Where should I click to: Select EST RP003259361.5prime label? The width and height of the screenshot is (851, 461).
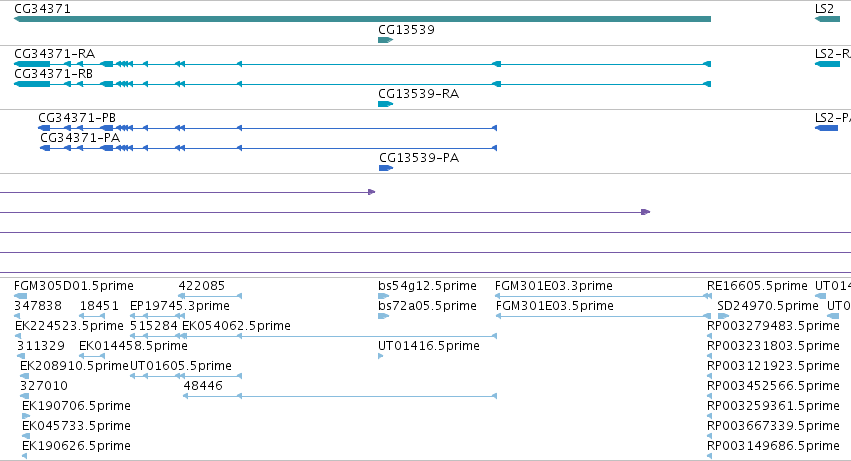(x=773, y=407)
